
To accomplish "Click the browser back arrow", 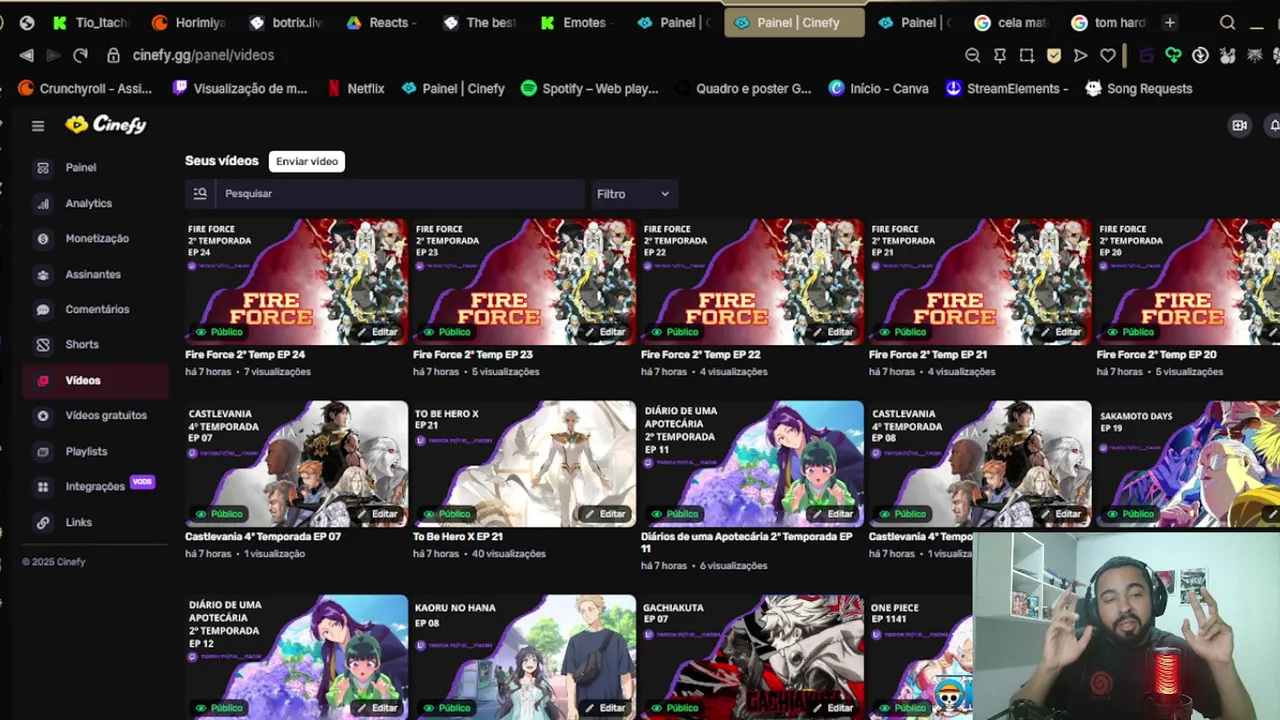I will (27, 55).
